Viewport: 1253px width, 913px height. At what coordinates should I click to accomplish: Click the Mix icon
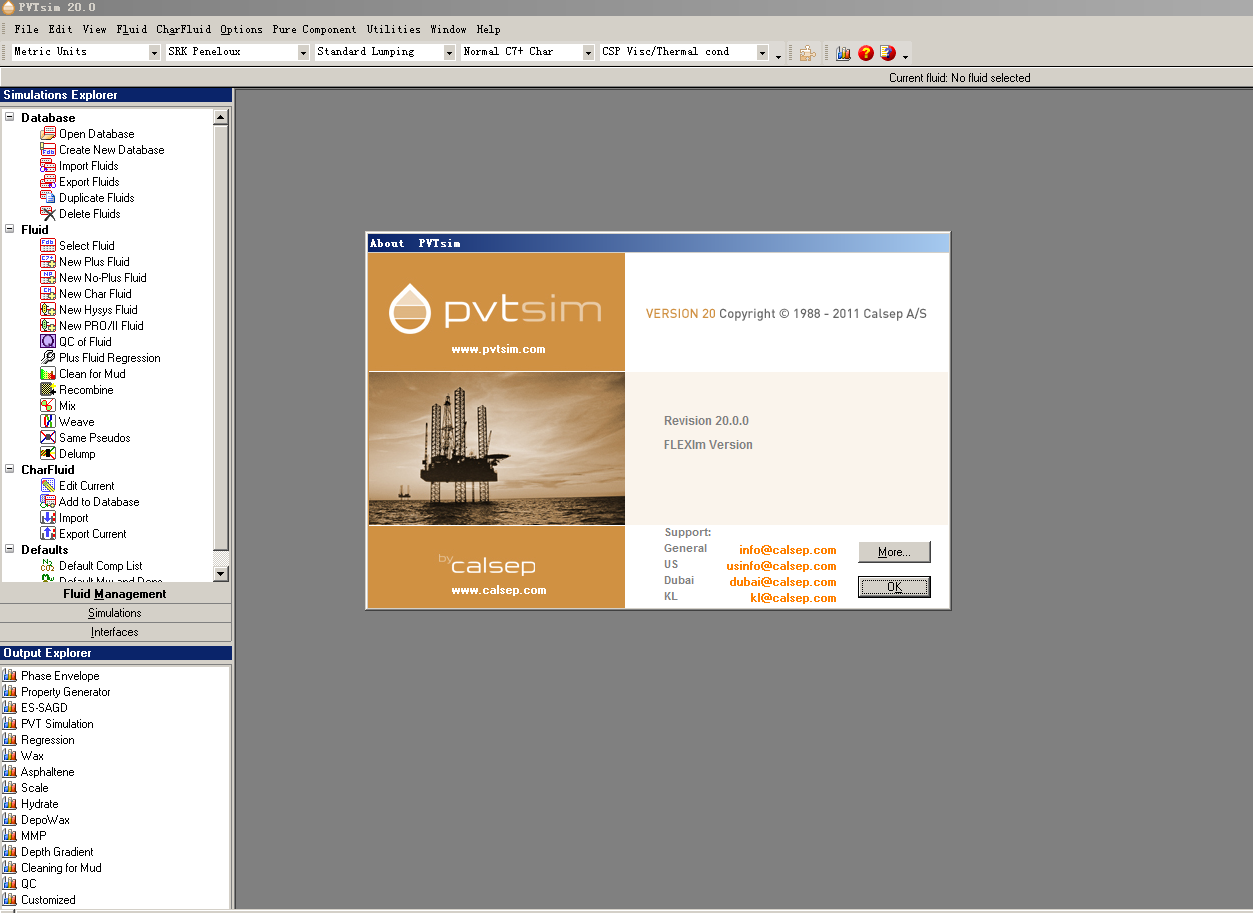(48, 405)
